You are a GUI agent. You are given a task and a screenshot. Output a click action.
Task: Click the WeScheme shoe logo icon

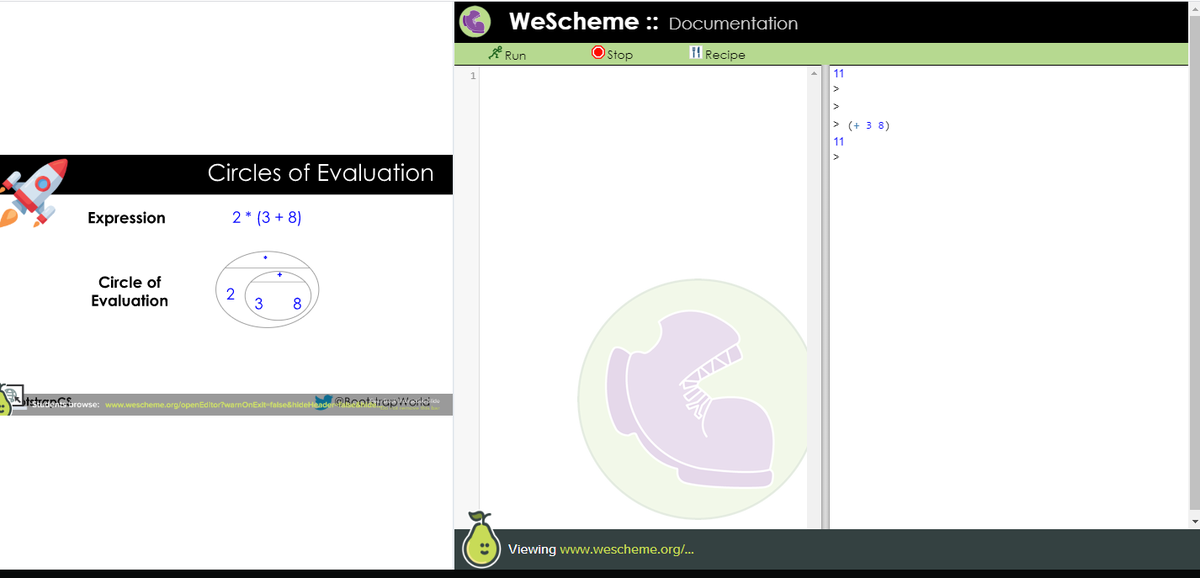(x=476, y=21)
